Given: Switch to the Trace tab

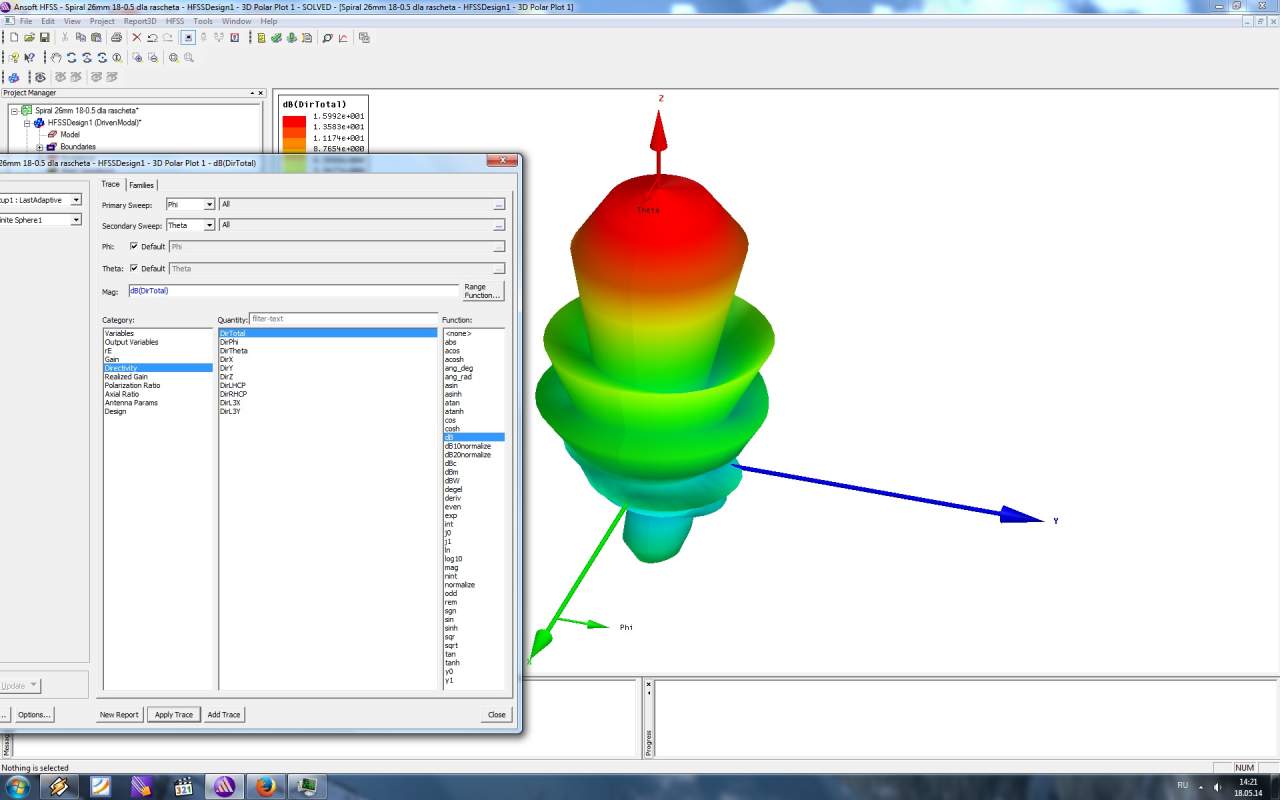Looking at the screenshot, I should [x=110, y=184].
